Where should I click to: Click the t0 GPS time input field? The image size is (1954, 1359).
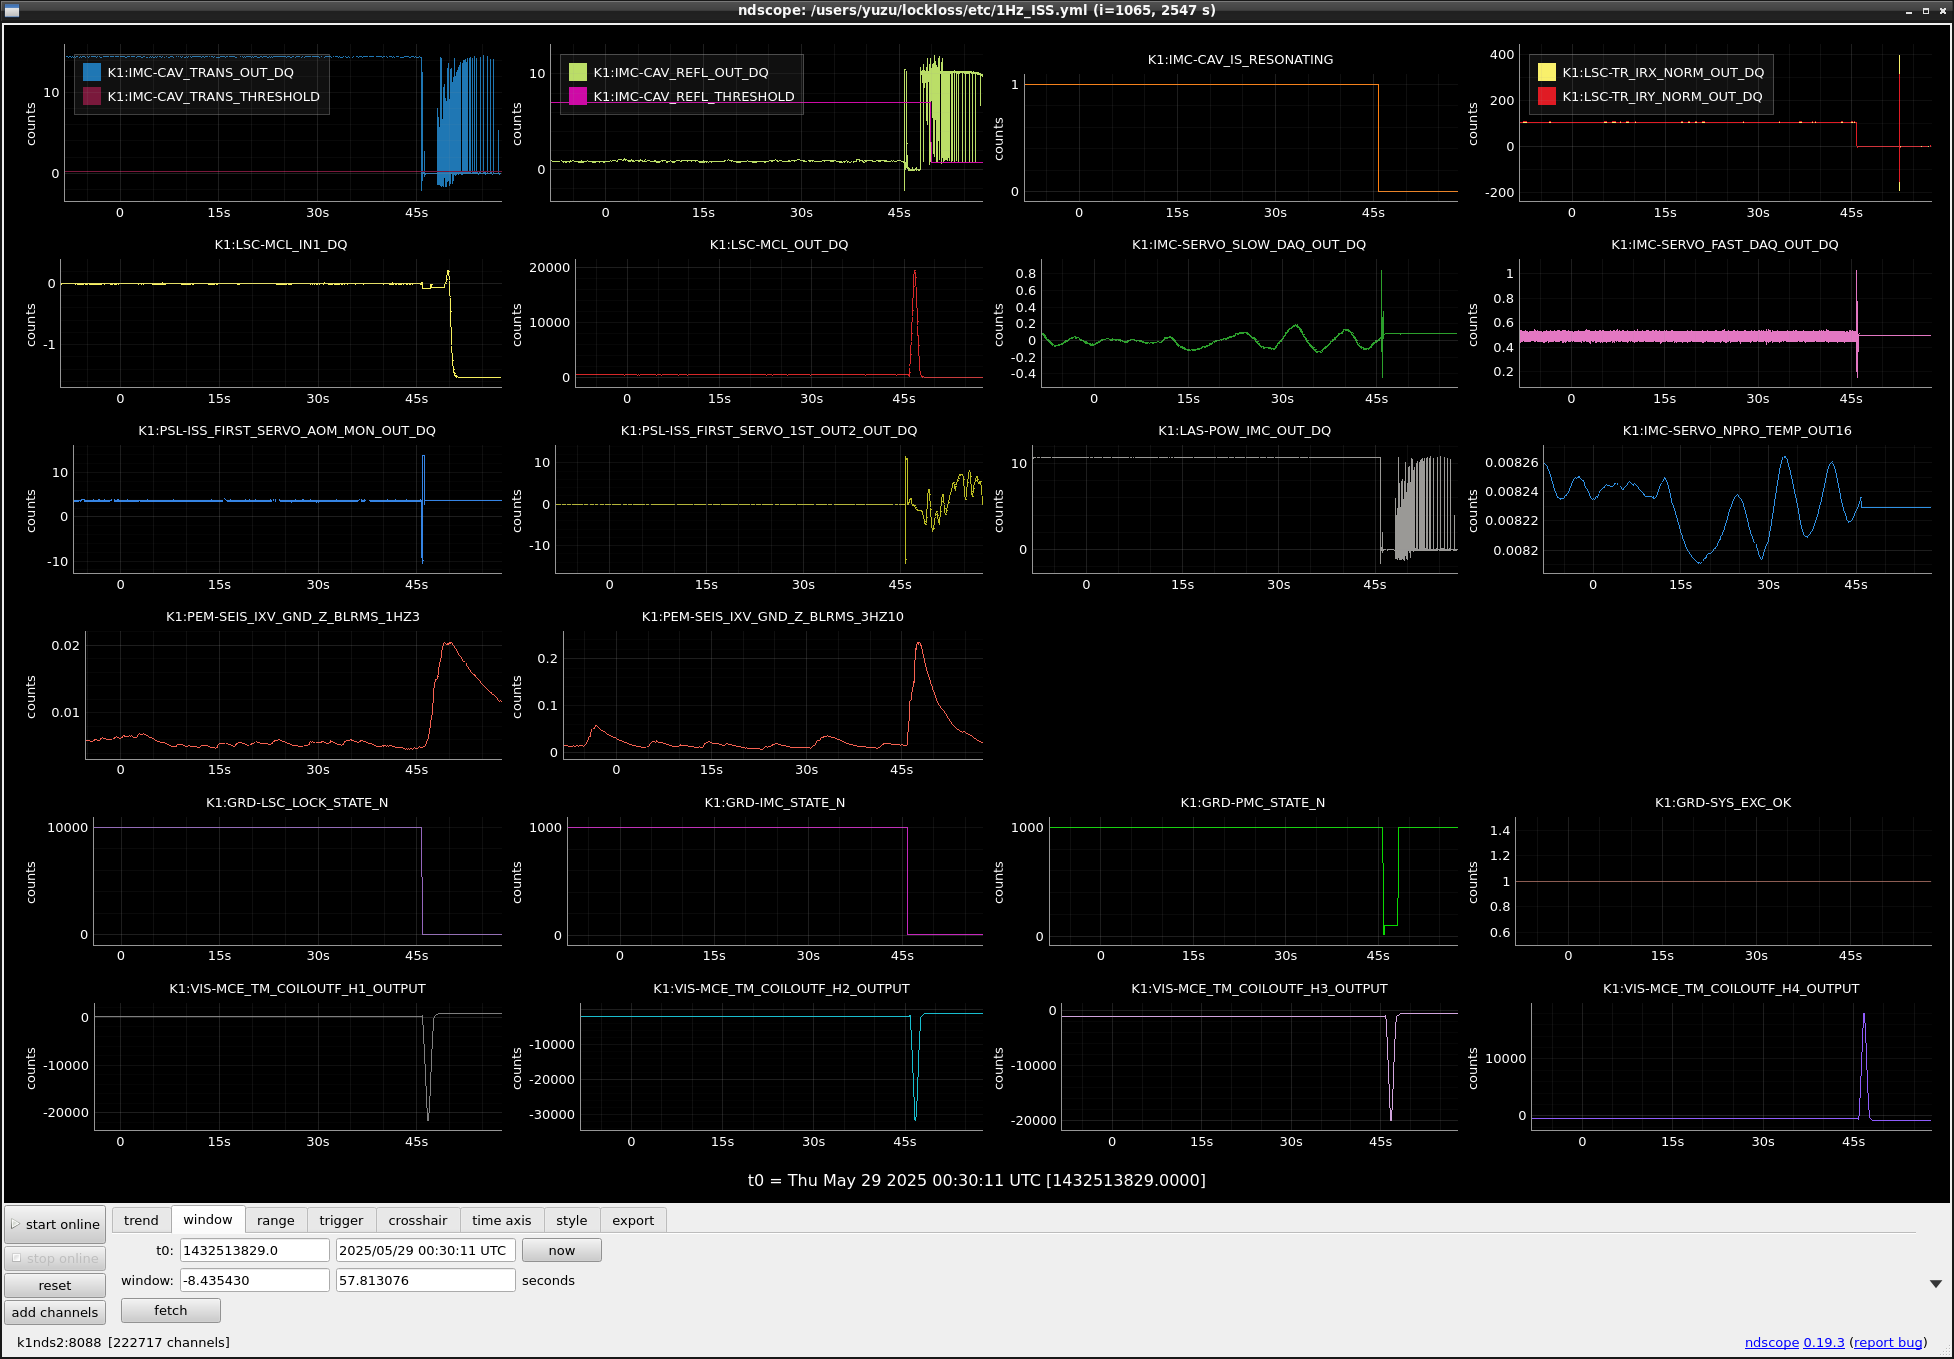255,1250
